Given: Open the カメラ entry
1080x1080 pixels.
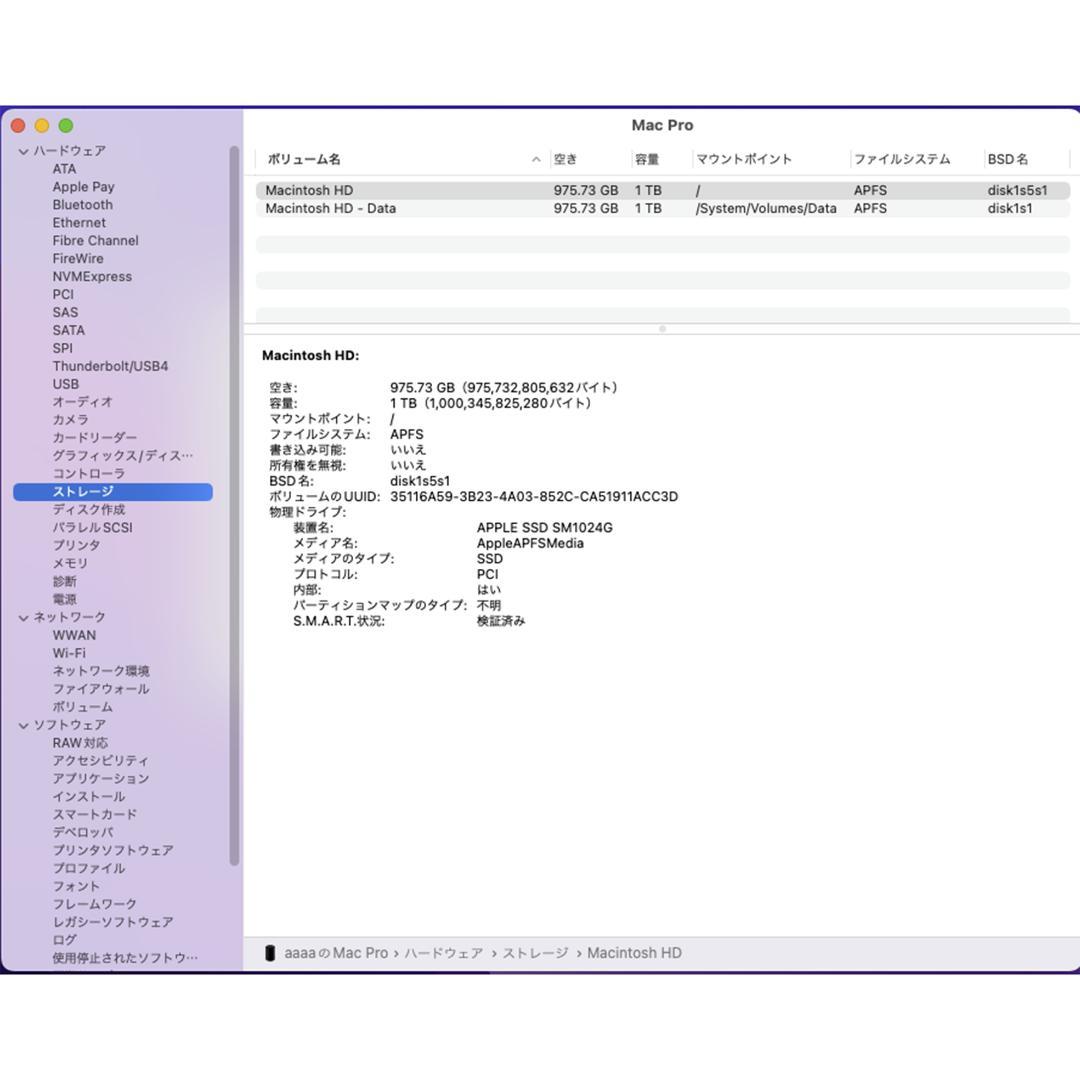Looking at the screenshot, I should (70, 419).
